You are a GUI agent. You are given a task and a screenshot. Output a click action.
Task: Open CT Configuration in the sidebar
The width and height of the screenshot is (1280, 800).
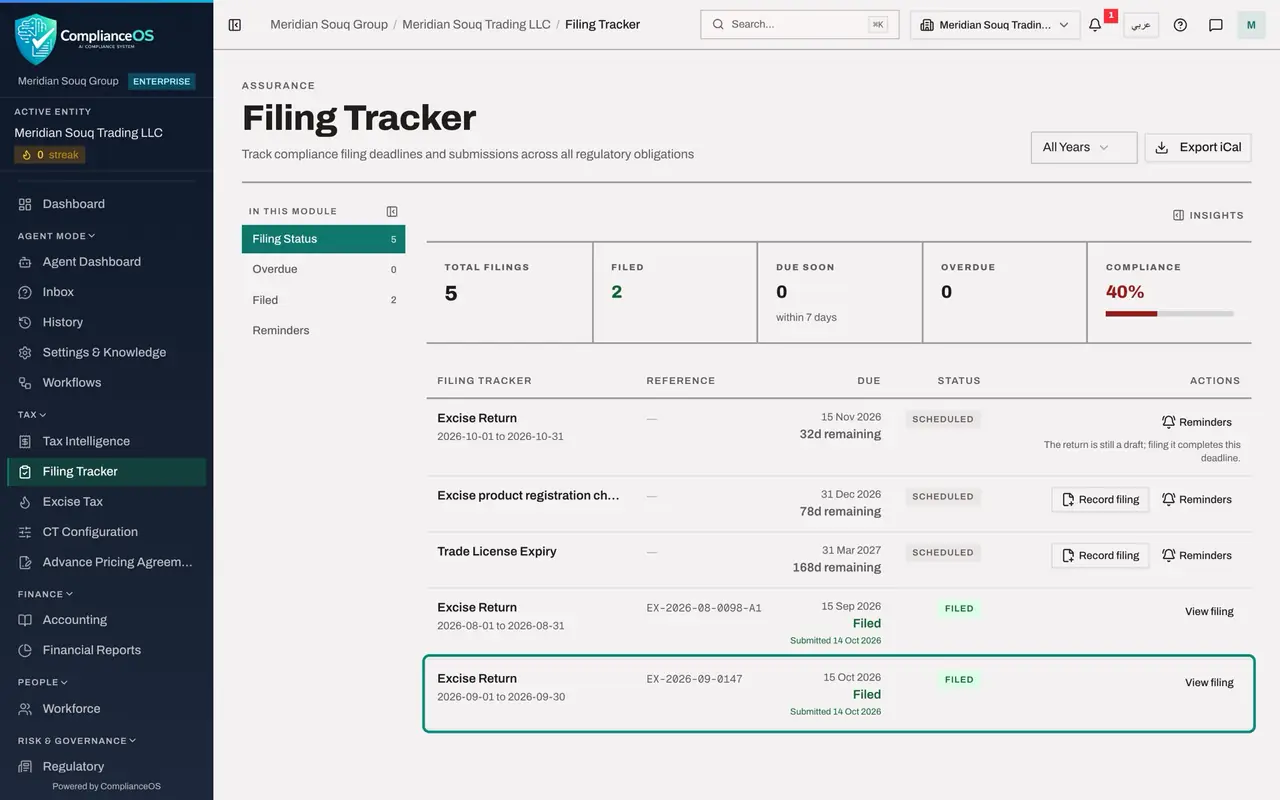(x=107, y=531)
